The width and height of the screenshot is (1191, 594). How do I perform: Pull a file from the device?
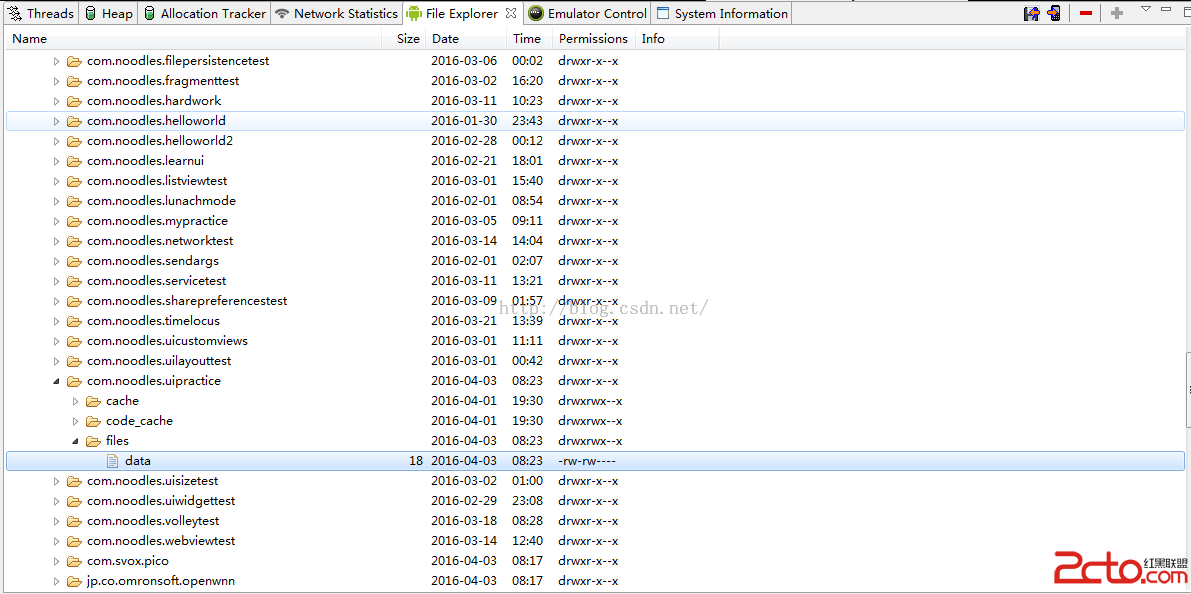1031,13
